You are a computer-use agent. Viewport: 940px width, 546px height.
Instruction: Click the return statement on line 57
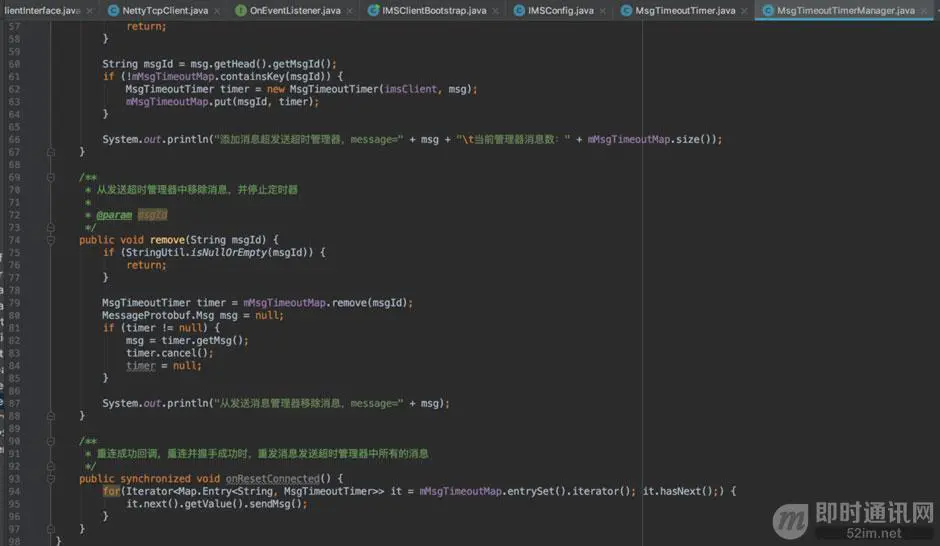(146, 26)
